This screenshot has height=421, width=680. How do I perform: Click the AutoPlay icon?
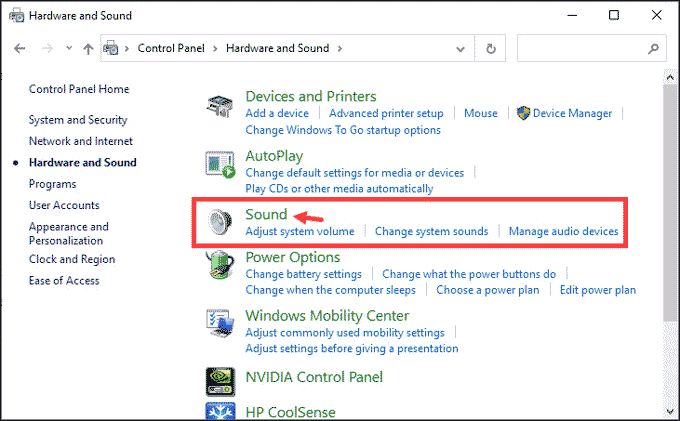(220, 165)
